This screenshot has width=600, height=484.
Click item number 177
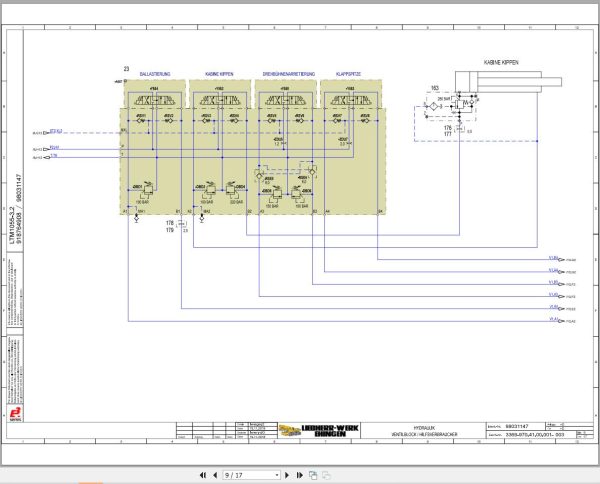(448, 134)
